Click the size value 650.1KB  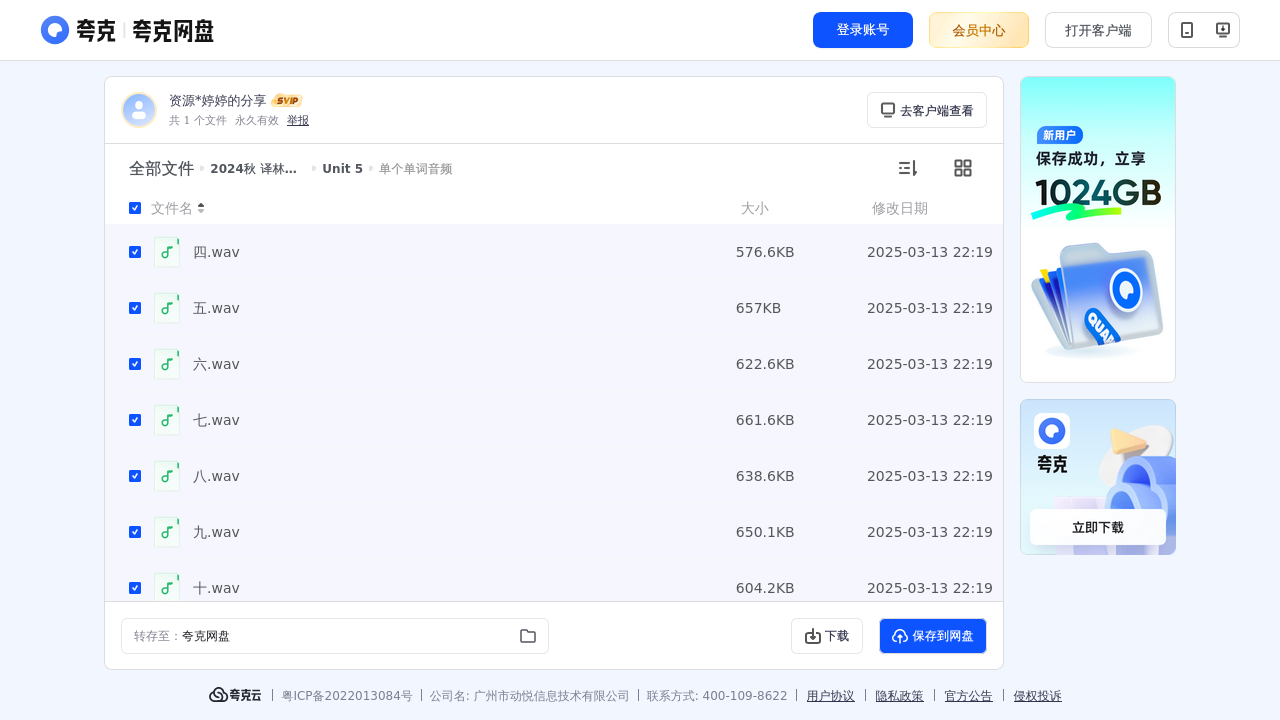[765, 532]
